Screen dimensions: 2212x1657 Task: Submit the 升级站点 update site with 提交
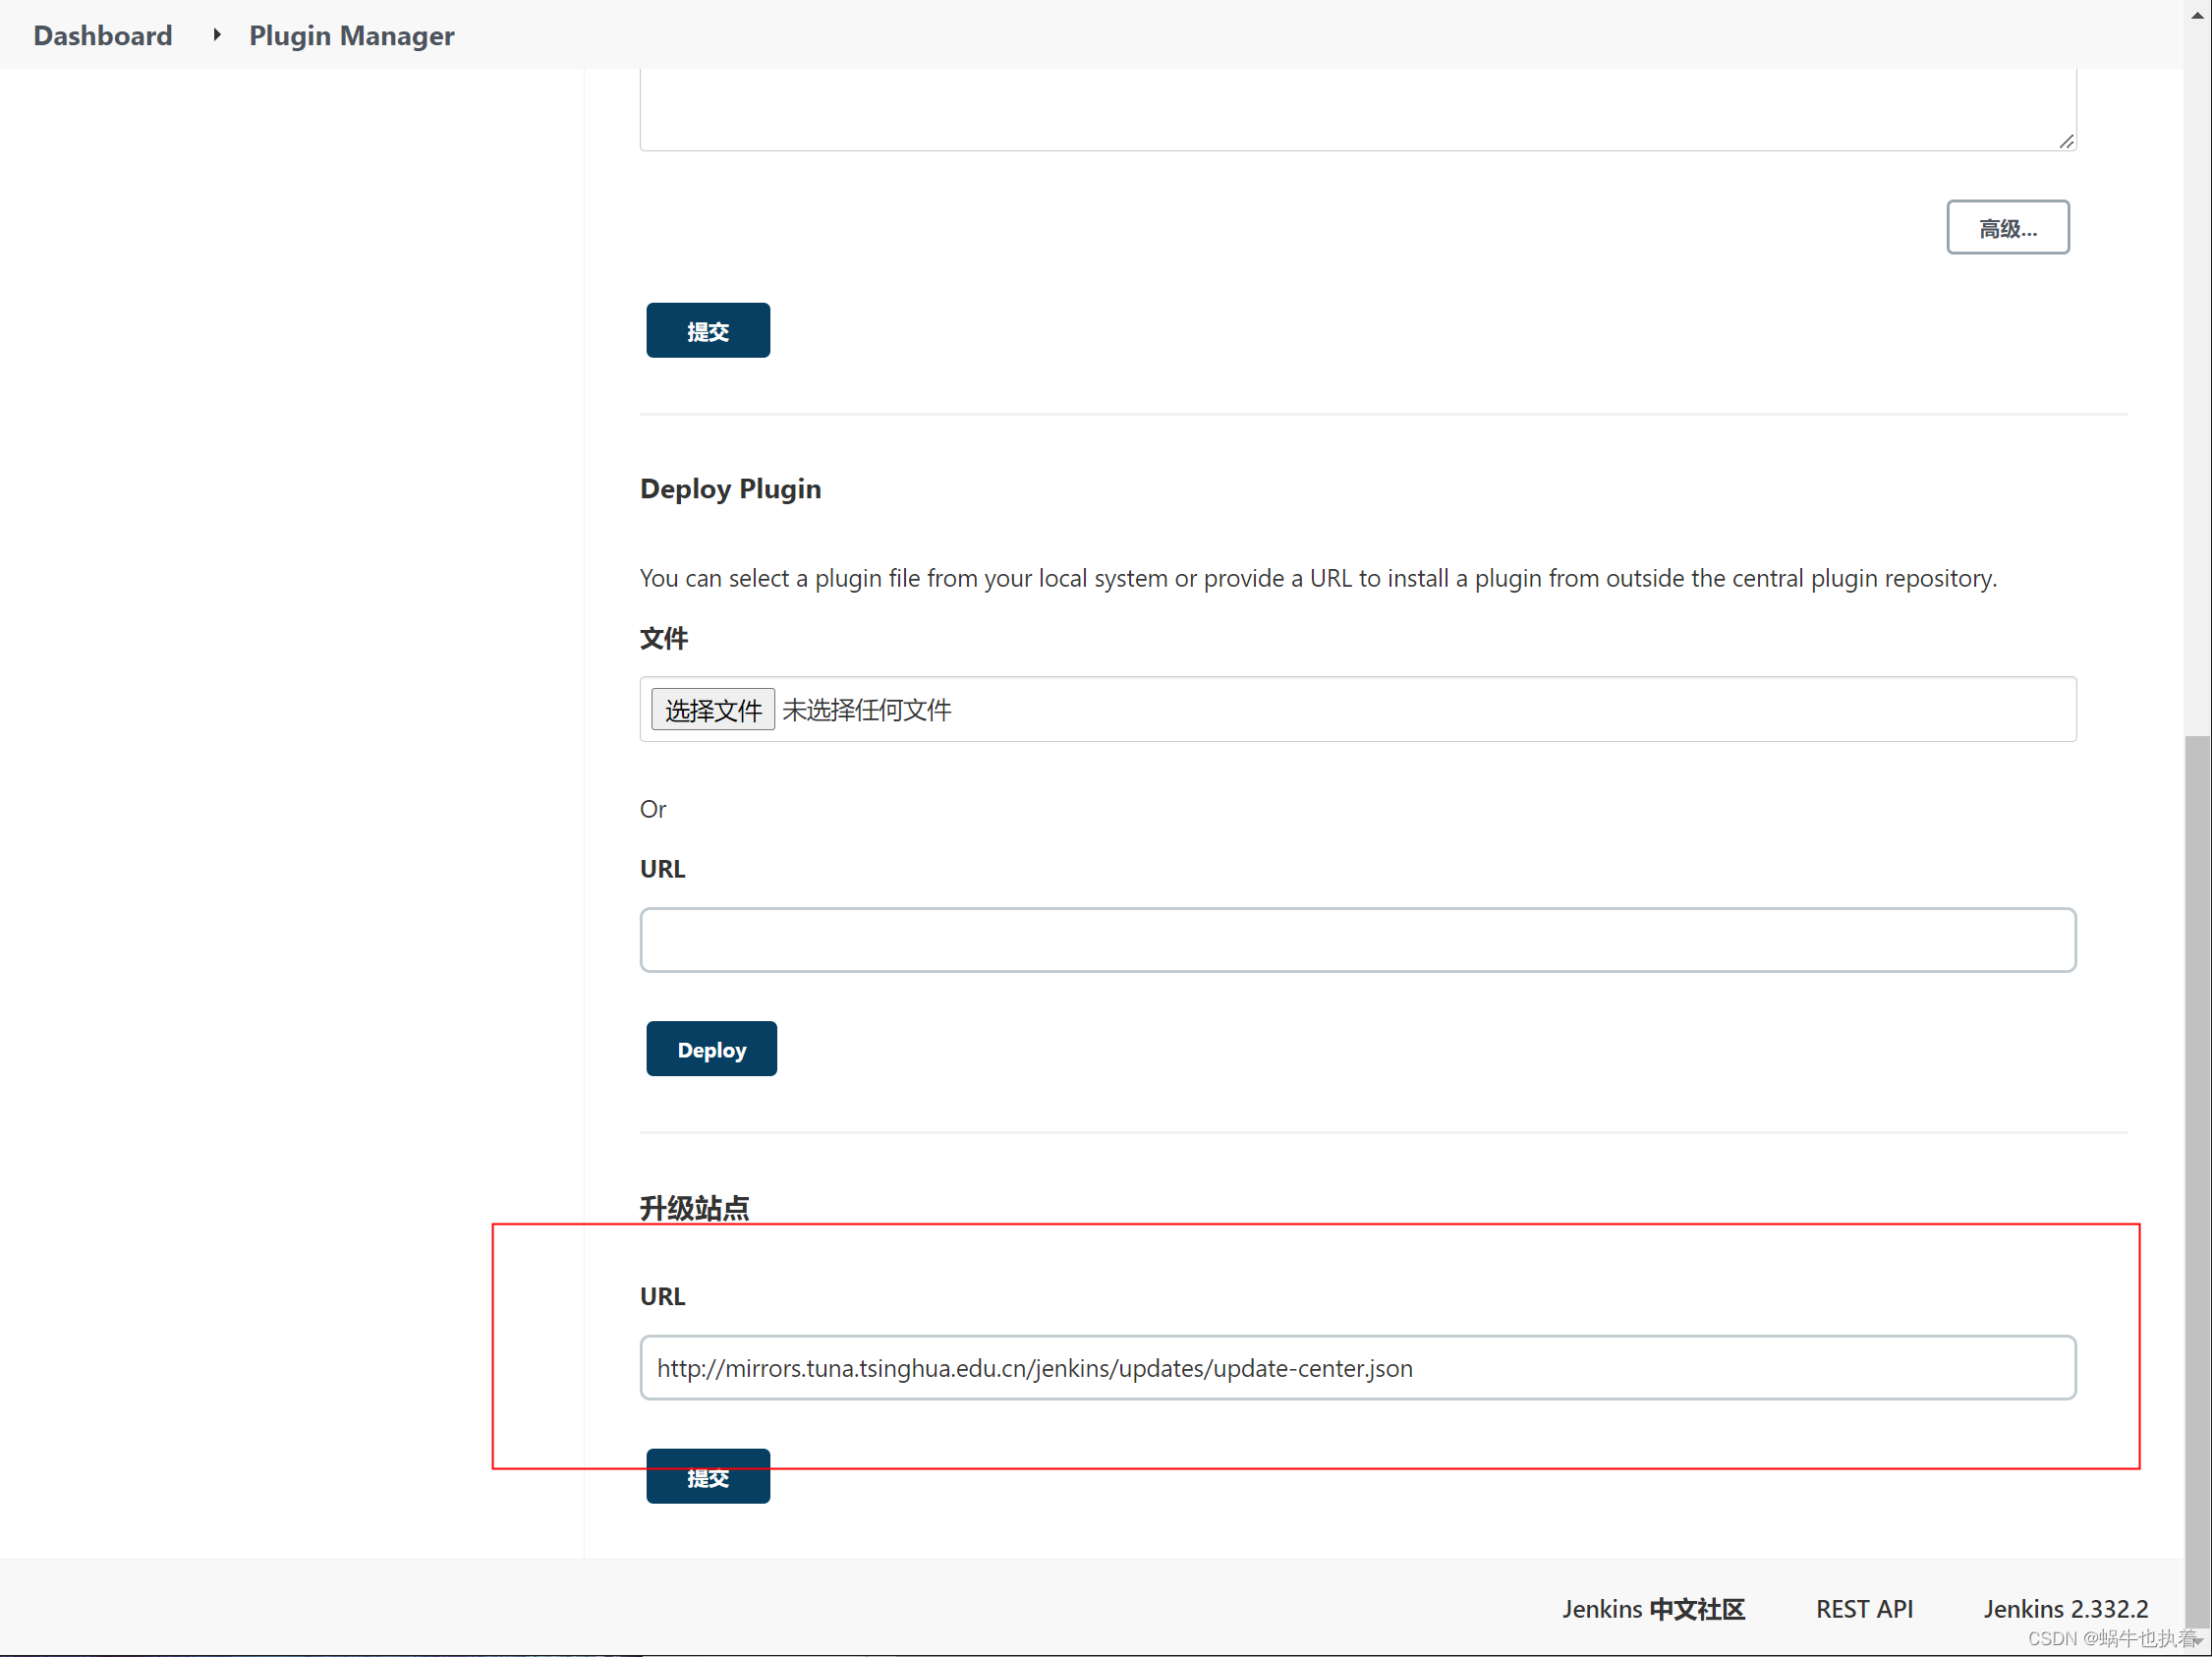coord(707,1476)
